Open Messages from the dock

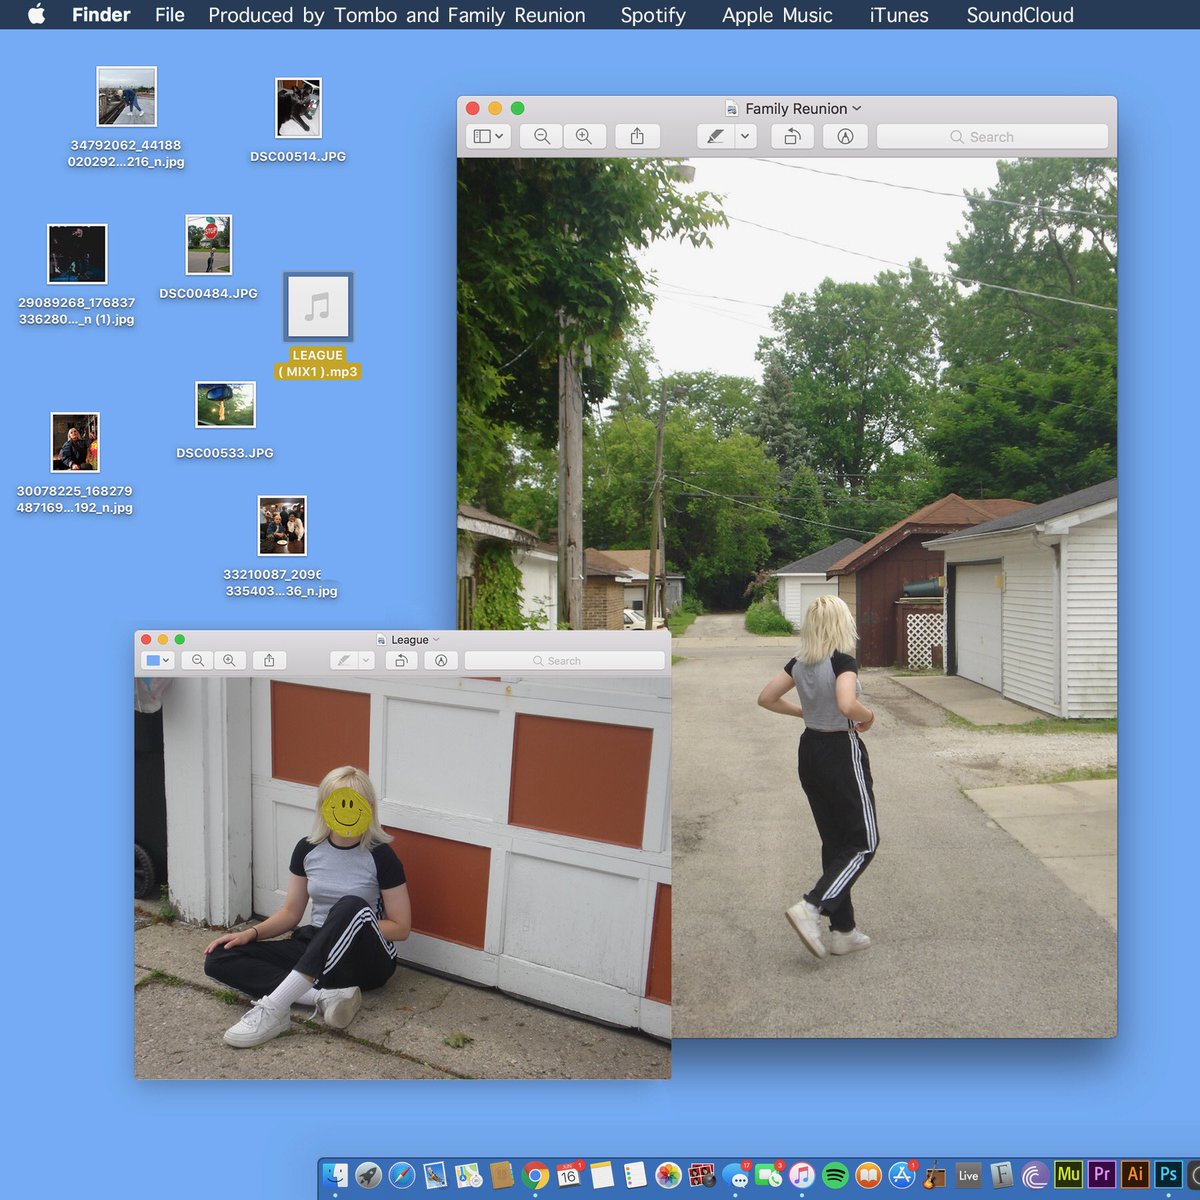click(736, 1175)
